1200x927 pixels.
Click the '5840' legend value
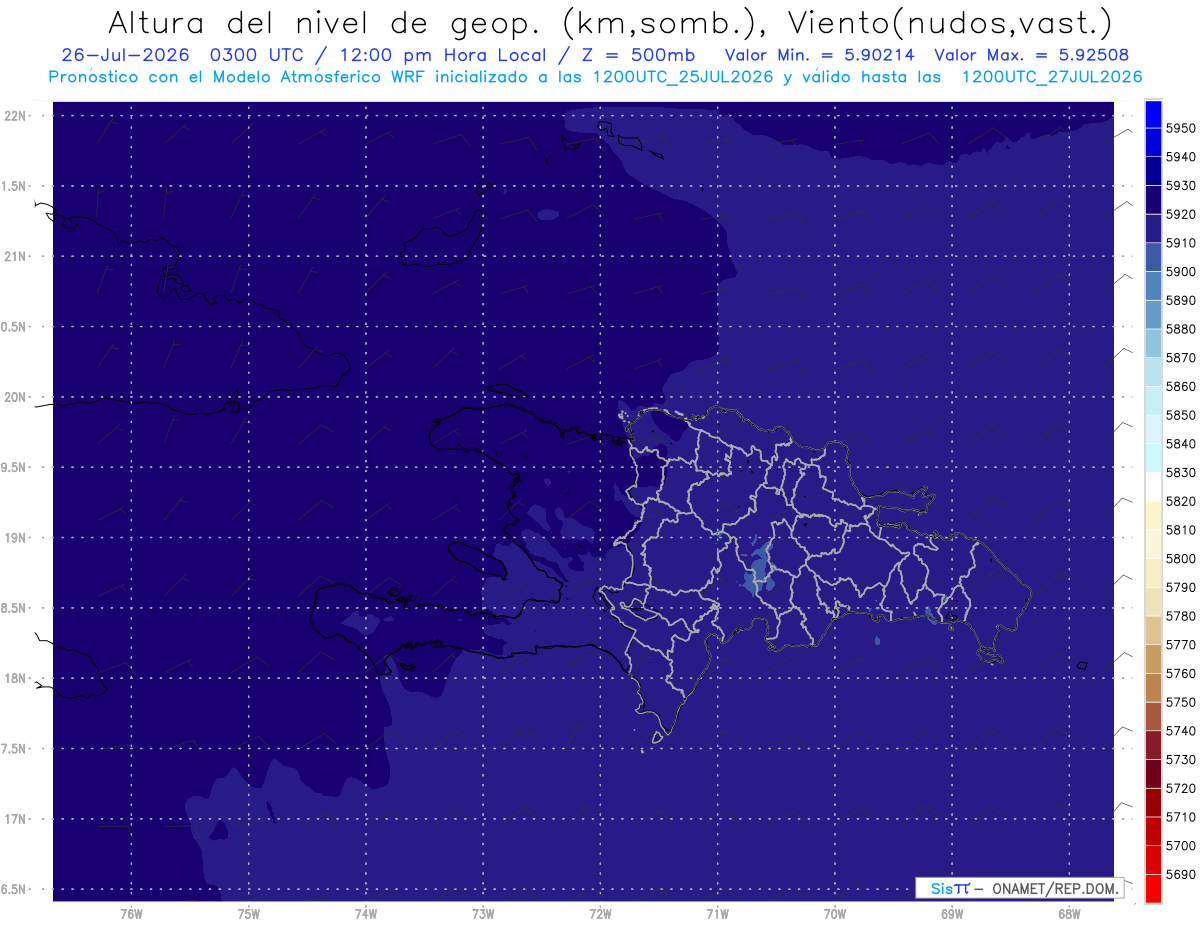point(1181,444)
